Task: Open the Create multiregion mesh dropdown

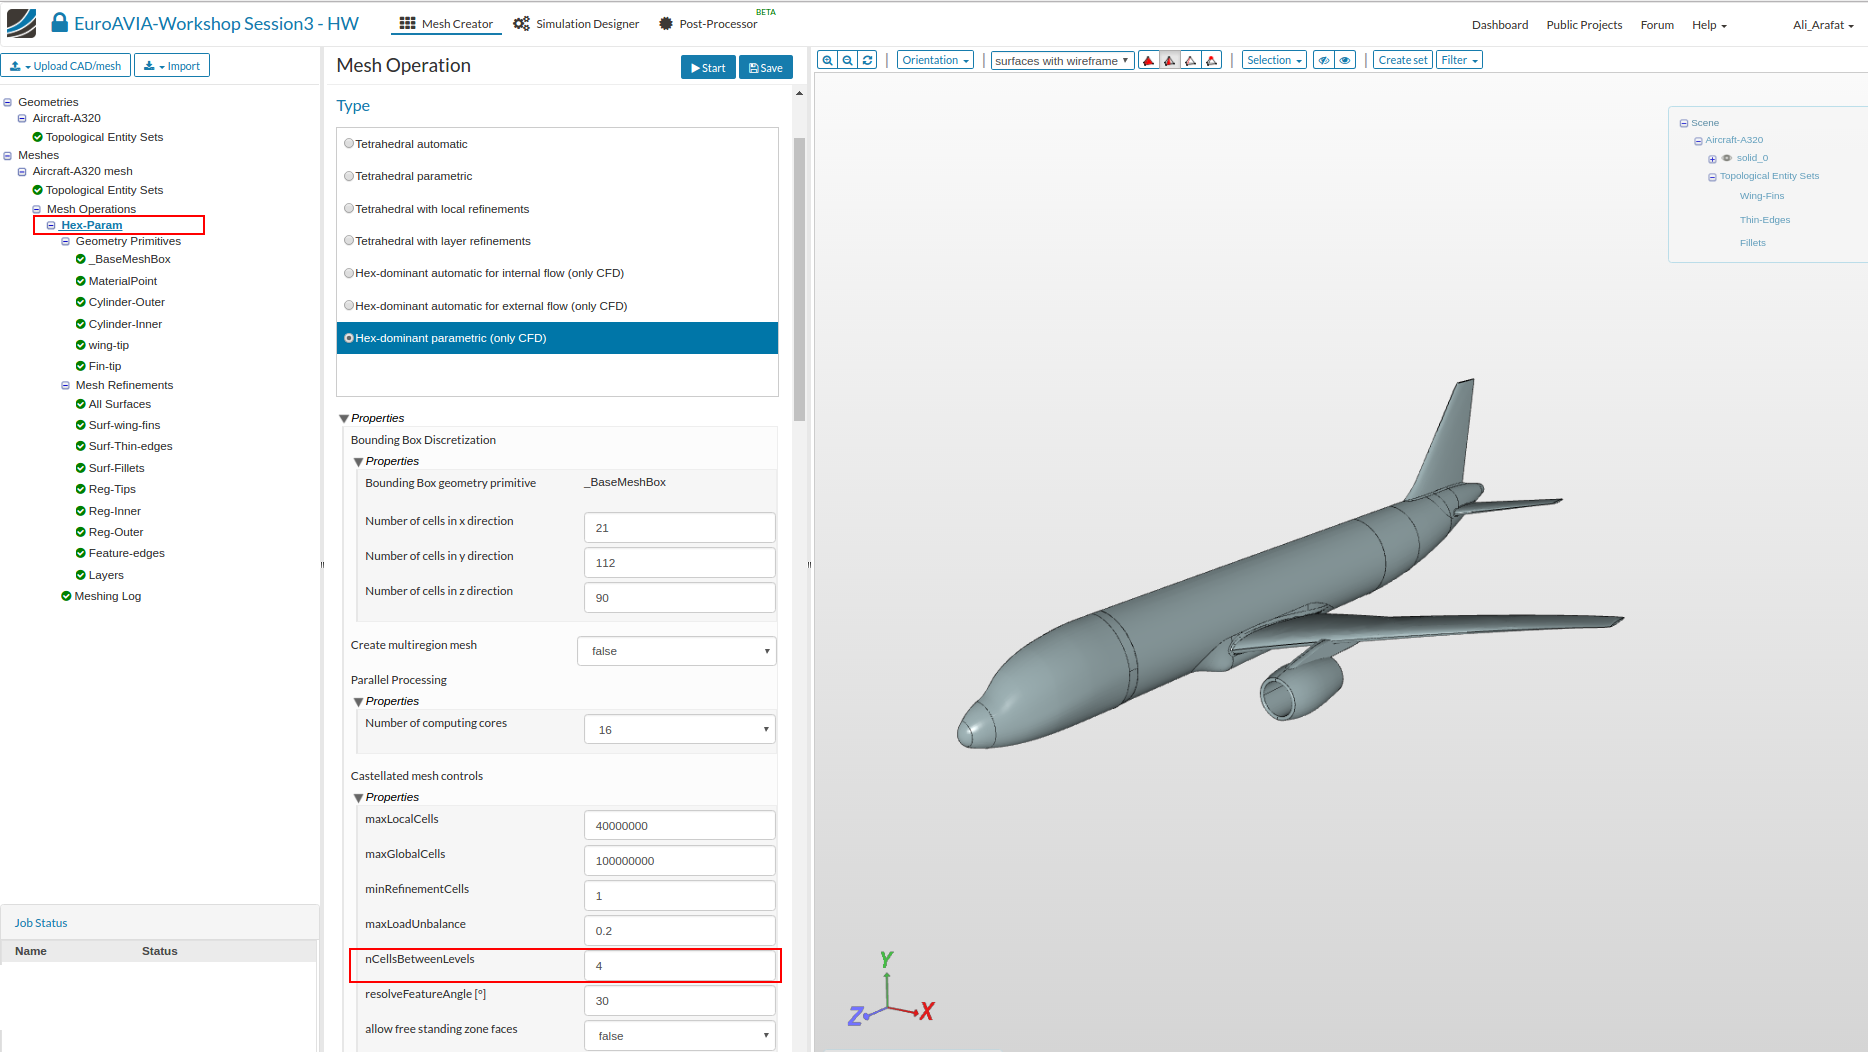Action: click(676, 651)
